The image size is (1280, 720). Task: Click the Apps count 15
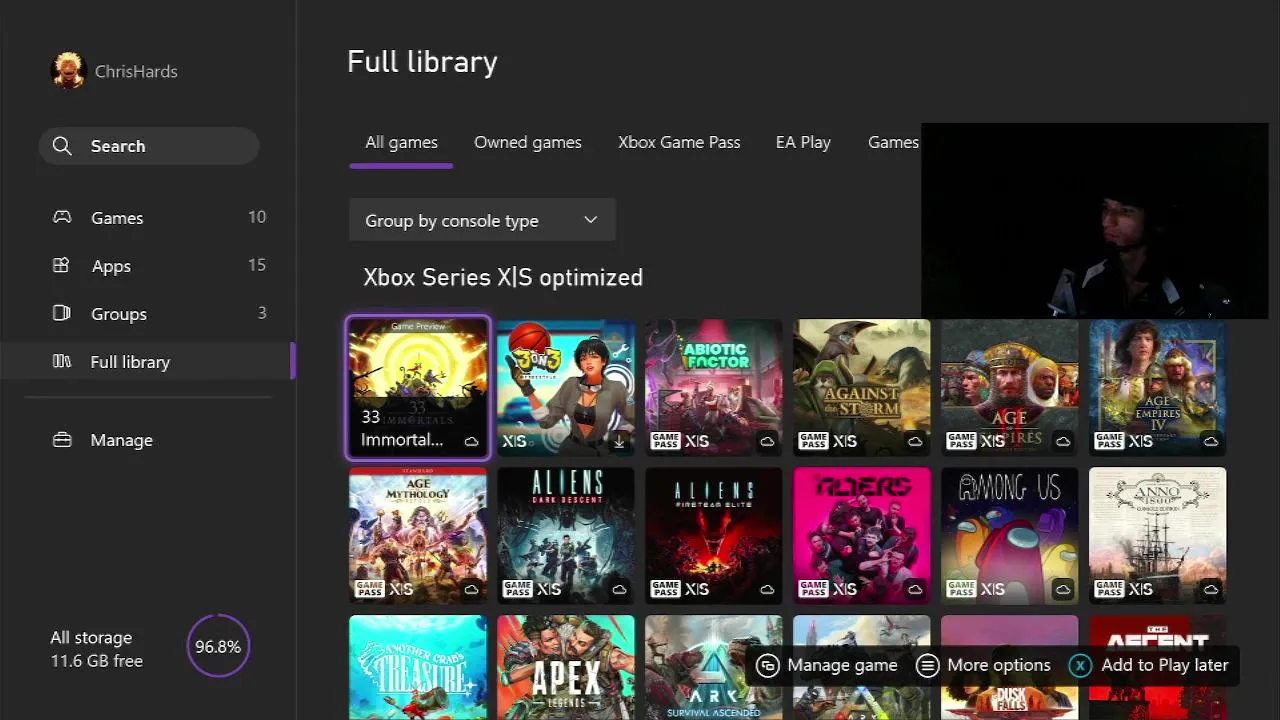tap(257, 265)
